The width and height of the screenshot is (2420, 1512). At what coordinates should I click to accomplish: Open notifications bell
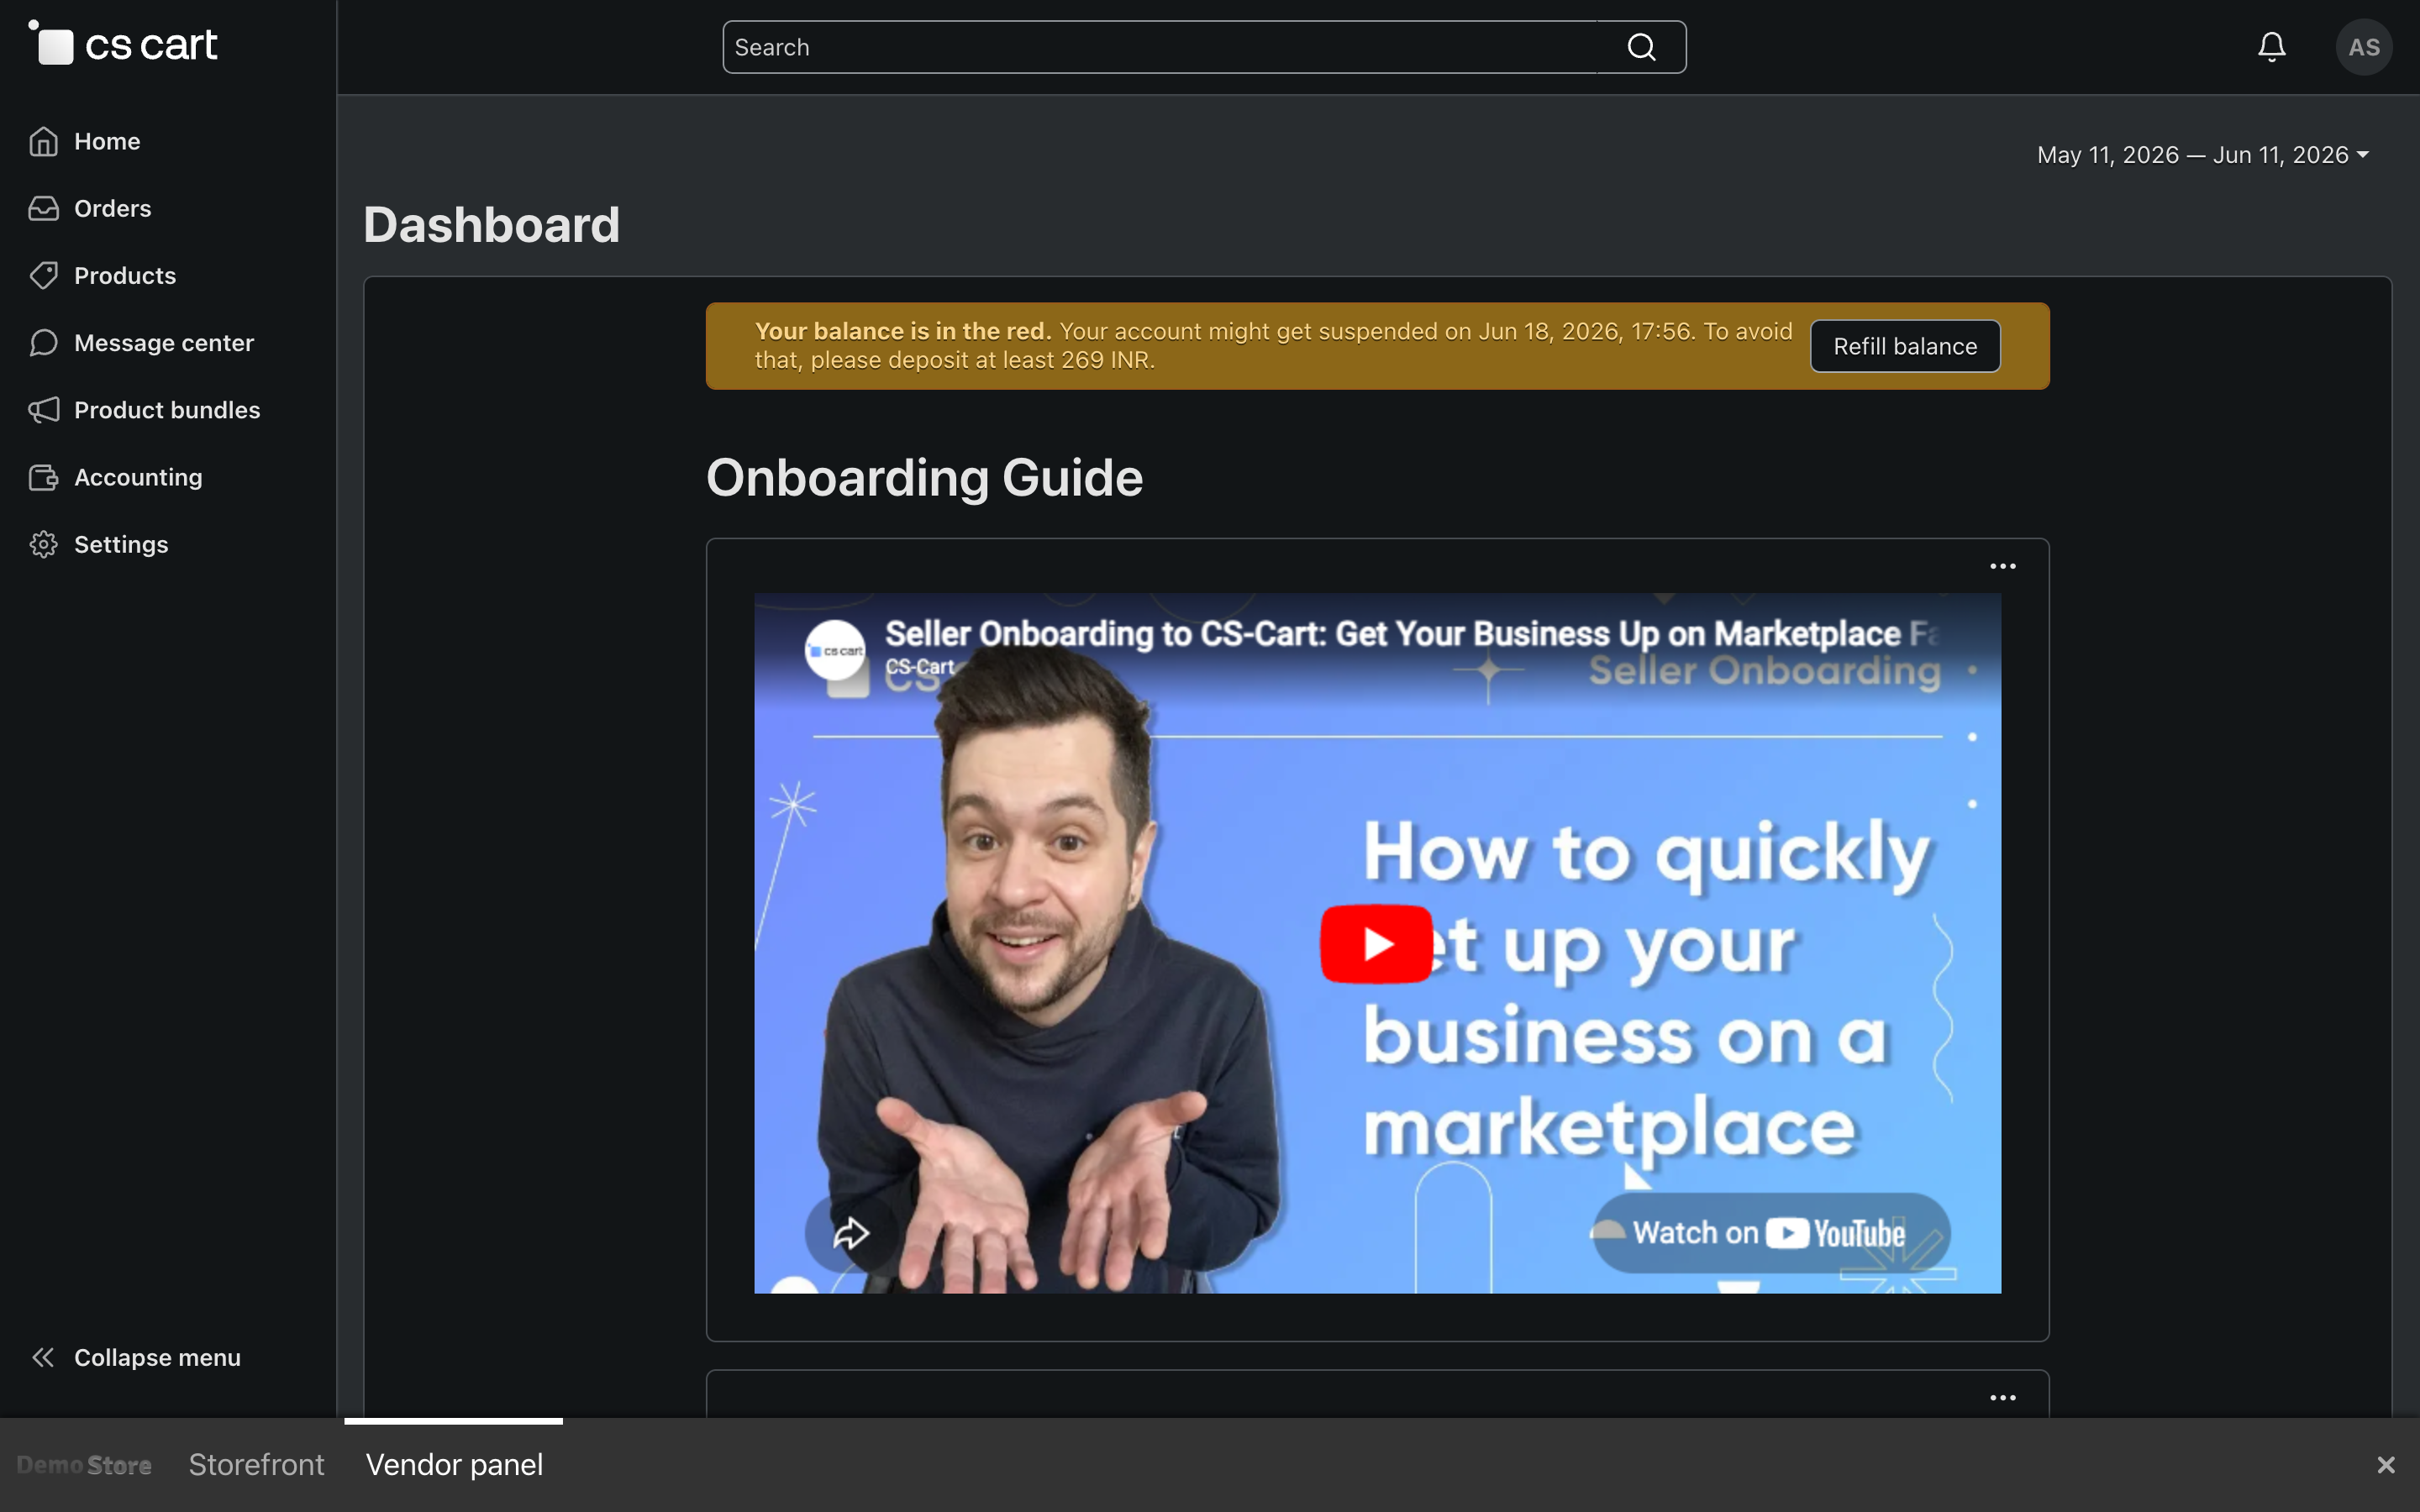point(2271,47)
